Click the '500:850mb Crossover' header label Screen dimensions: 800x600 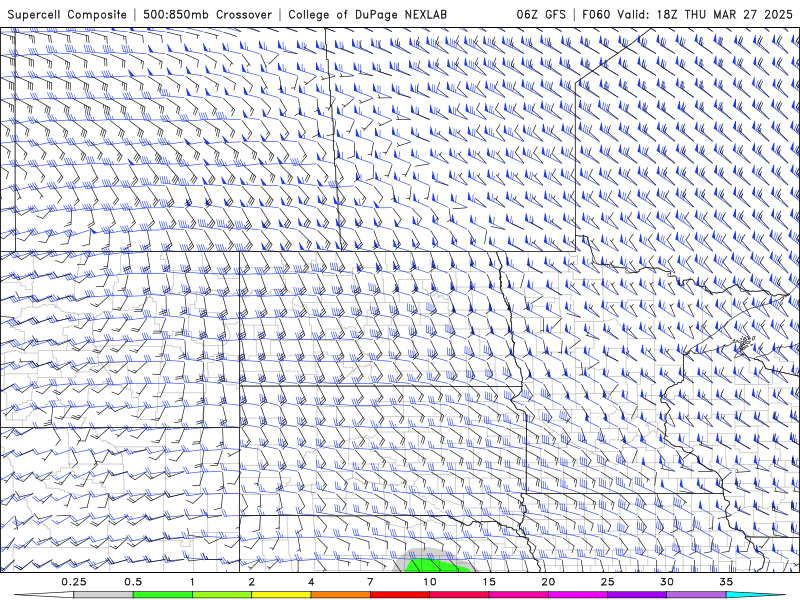point(207,14)
